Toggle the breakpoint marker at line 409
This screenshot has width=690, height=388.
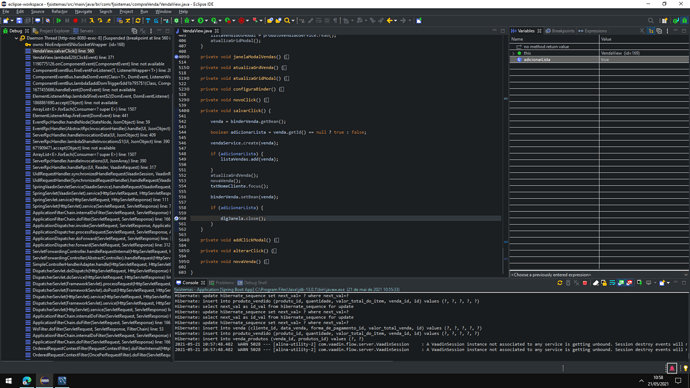click(176, 57)
